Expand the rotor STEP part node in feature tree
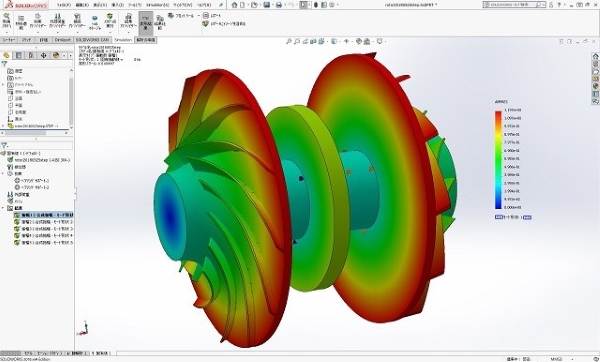 (x=3, y=126)
